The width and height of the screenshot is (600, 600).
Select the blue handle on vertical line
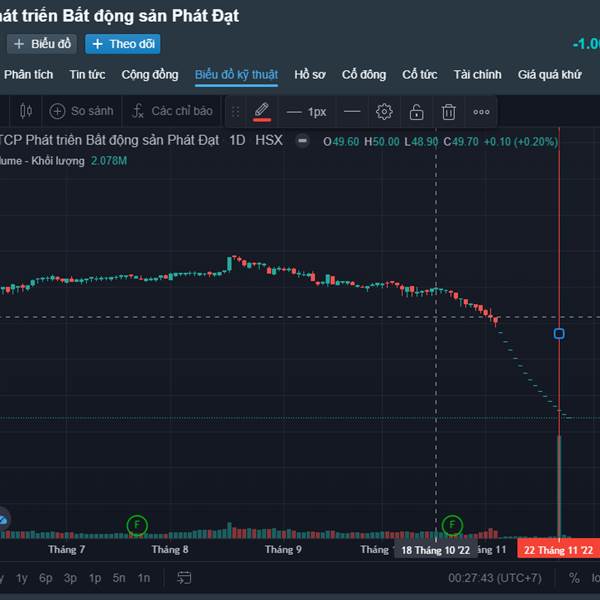[x=559, y=334]
